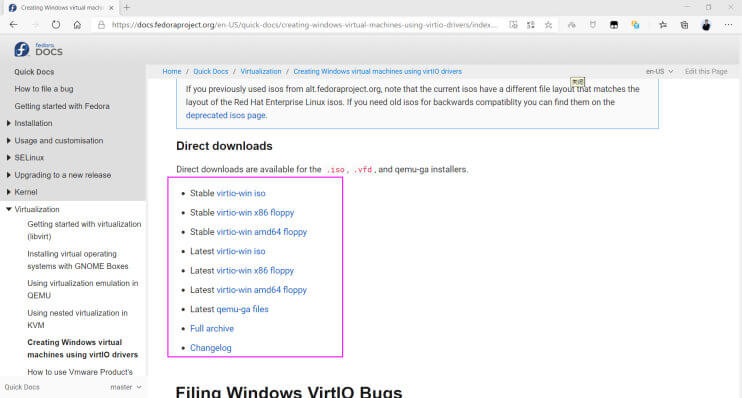Click the icon left of the favorites star
Image resolution: width=742 pixels, height=398 pixels.
point(531,25)
